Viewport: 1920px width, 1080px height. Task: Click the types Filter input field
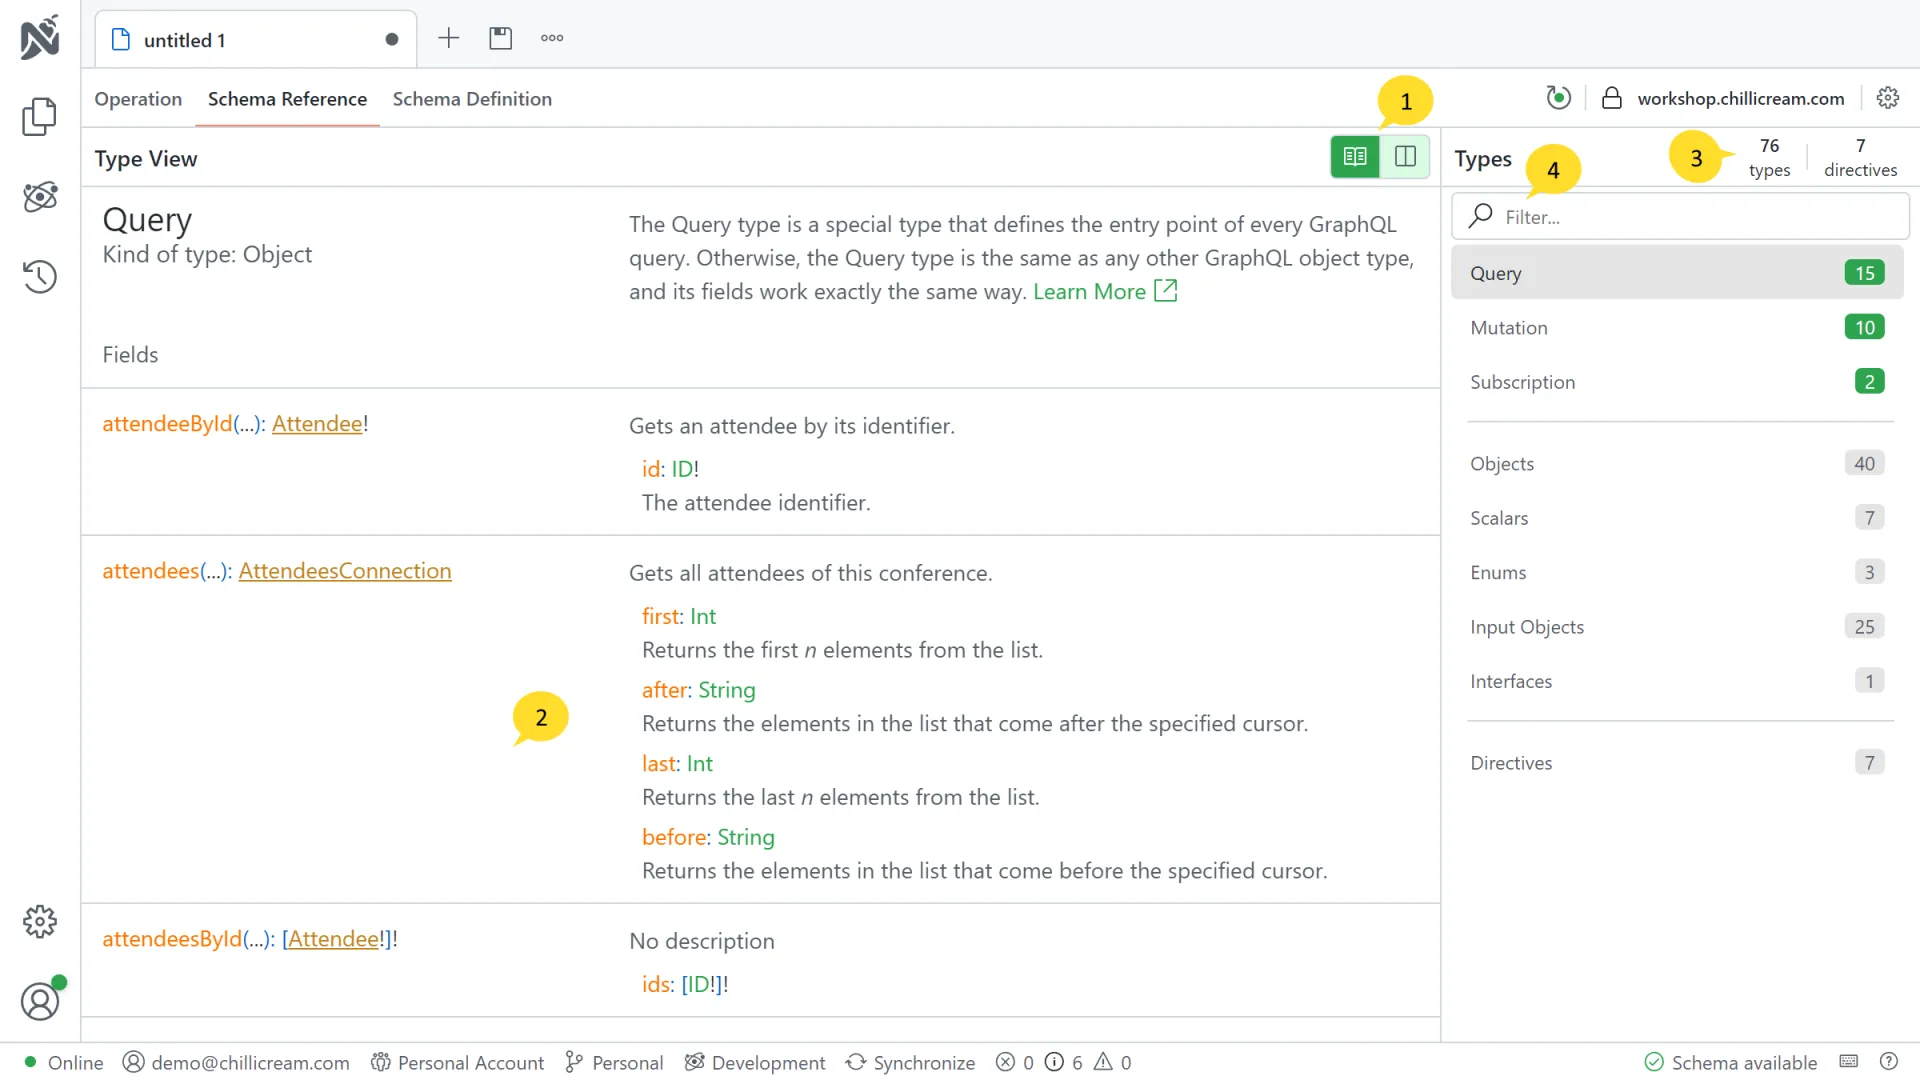pos(1690,217)
